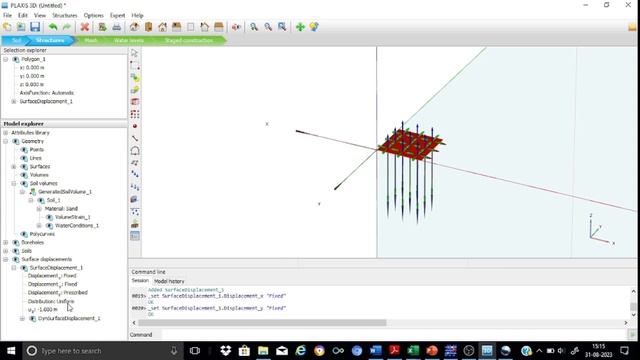Click the New project icon
This screenshot has width=640, height=360.
coord(7,27)
